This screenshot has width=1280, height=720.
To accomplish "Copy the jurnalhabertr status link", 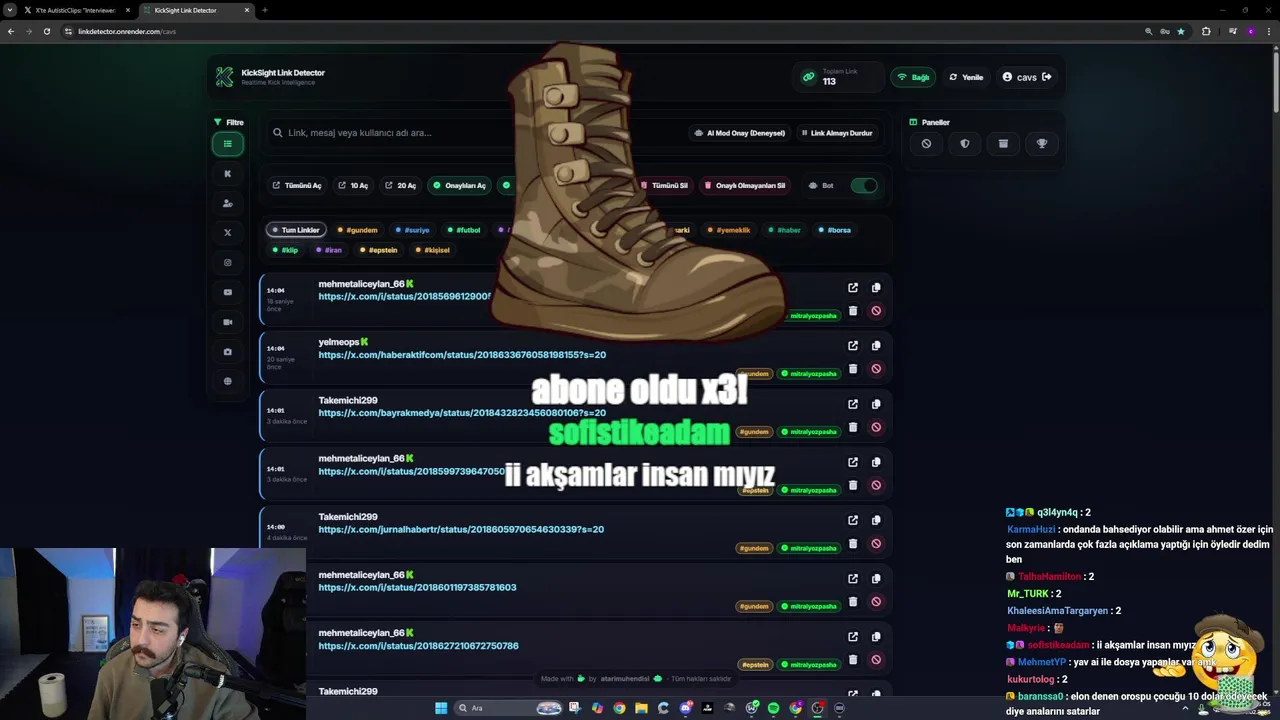I will (876, 520).
